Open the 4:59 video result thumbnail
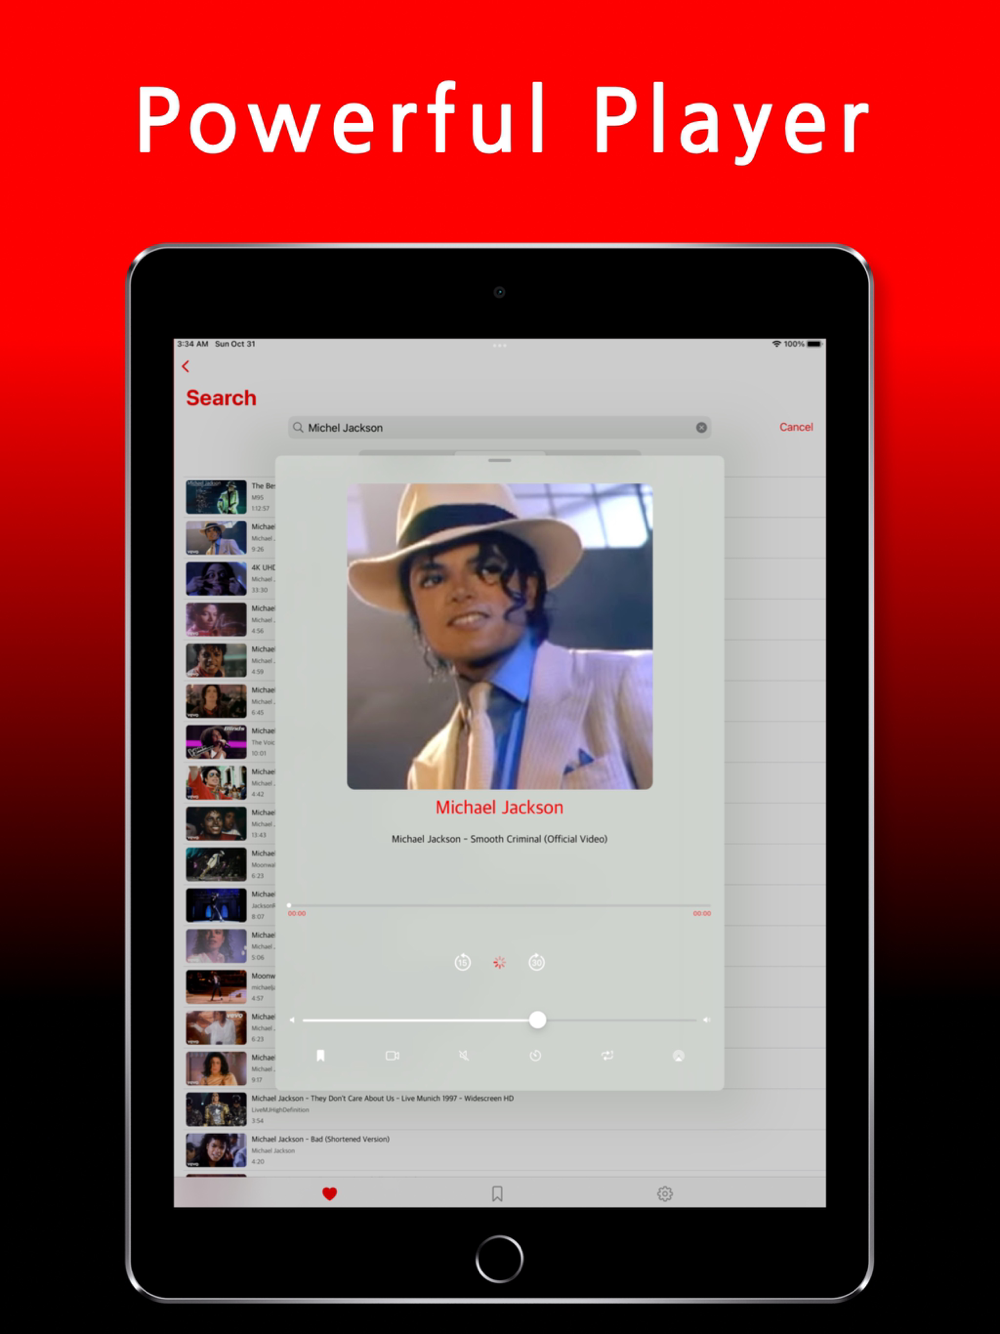The height and width of the screenshot is (1334, 1000). tap(216, 661)
